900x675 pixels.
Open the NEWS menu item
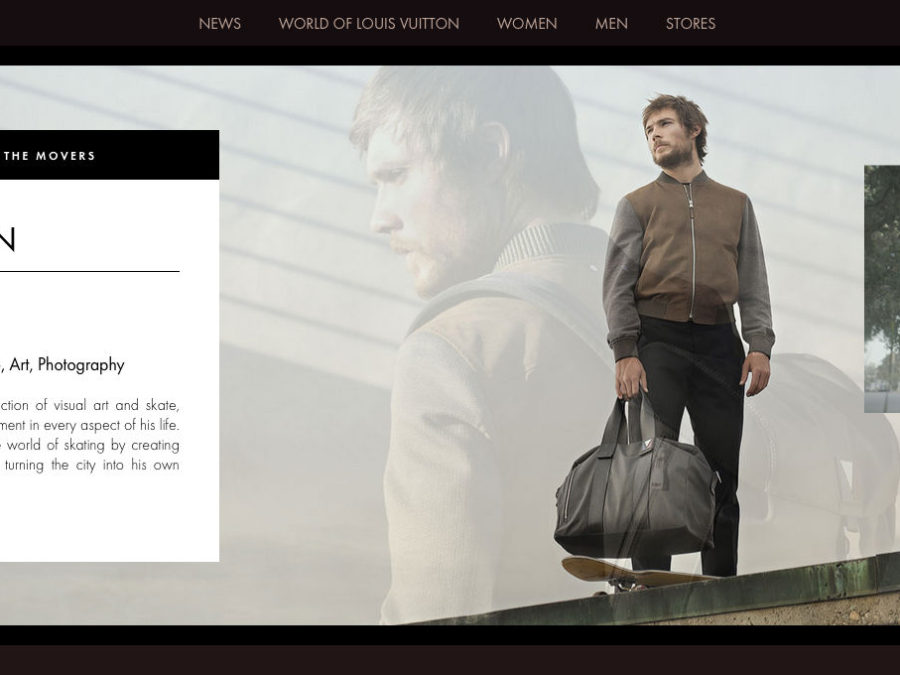(x=219, y=24)
